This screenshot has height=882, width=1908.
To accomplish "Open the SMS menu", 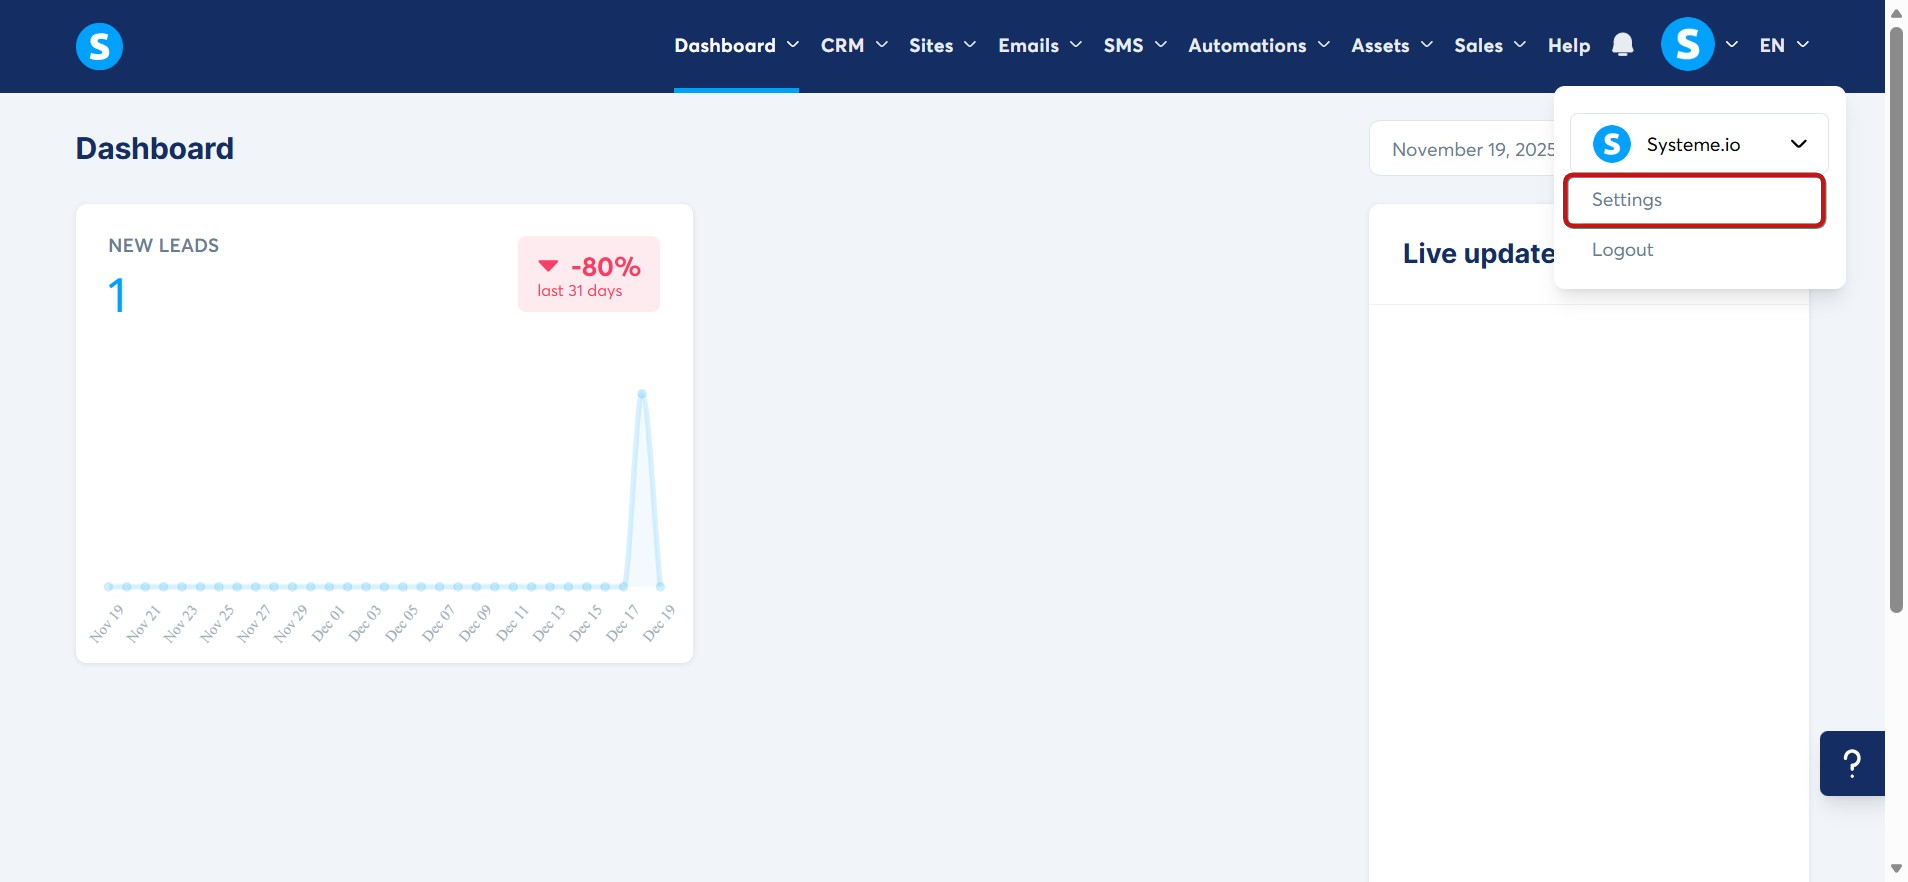I will (1135, 45).
